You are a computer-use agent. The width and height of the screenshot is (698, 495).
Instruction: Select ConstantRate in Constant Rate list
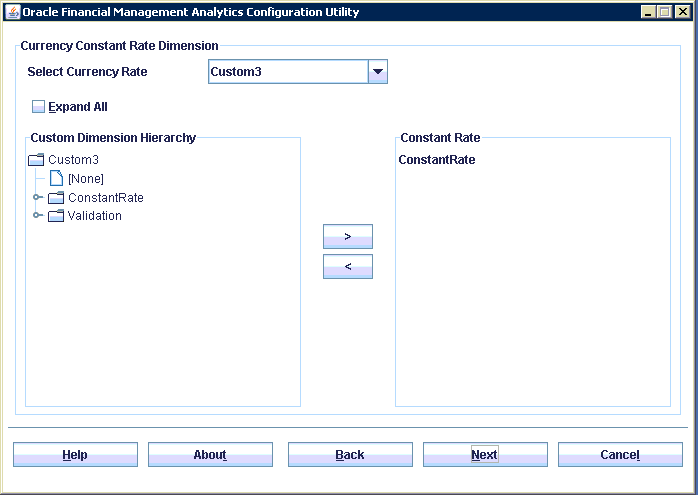click(437, 160)
